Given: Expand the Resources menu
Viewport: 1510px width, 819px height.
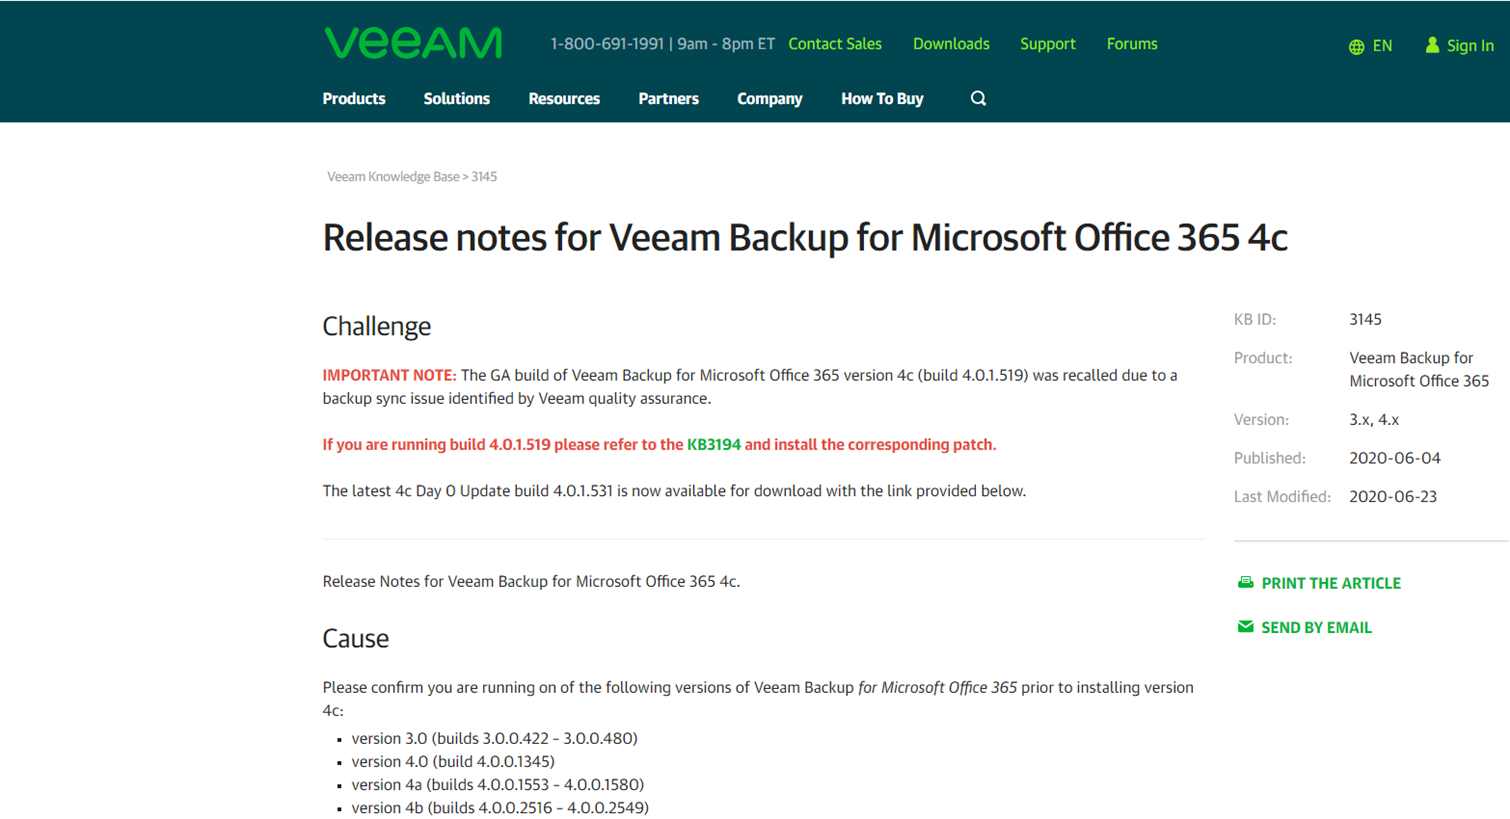Looking at the screenshot, I should coord(564,98).
